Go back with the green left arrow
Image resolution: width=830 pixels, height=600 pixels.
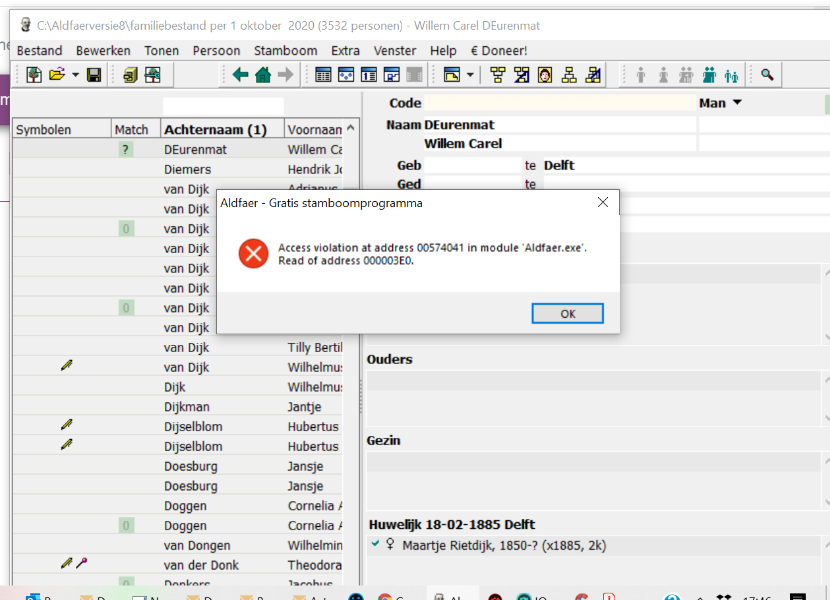(x=240, y=75)
